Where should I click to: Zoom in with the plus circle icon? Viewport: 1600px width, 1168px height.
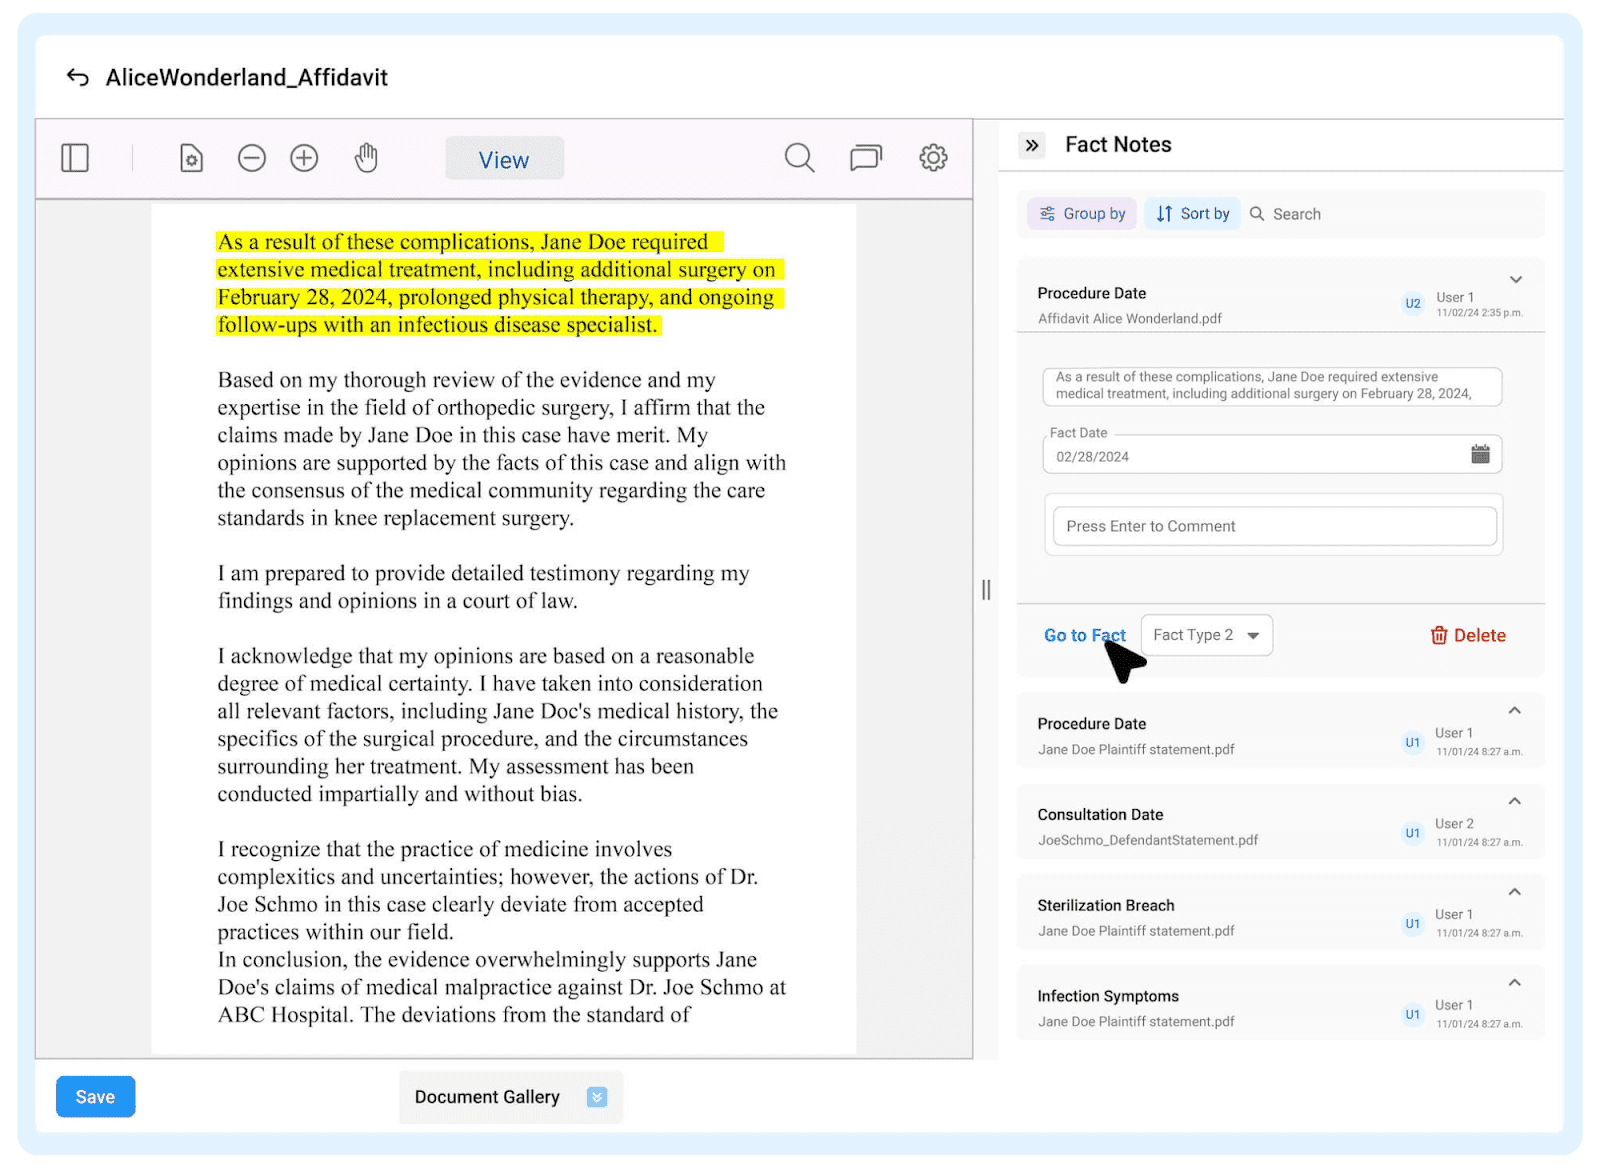[x=304, y=158]
